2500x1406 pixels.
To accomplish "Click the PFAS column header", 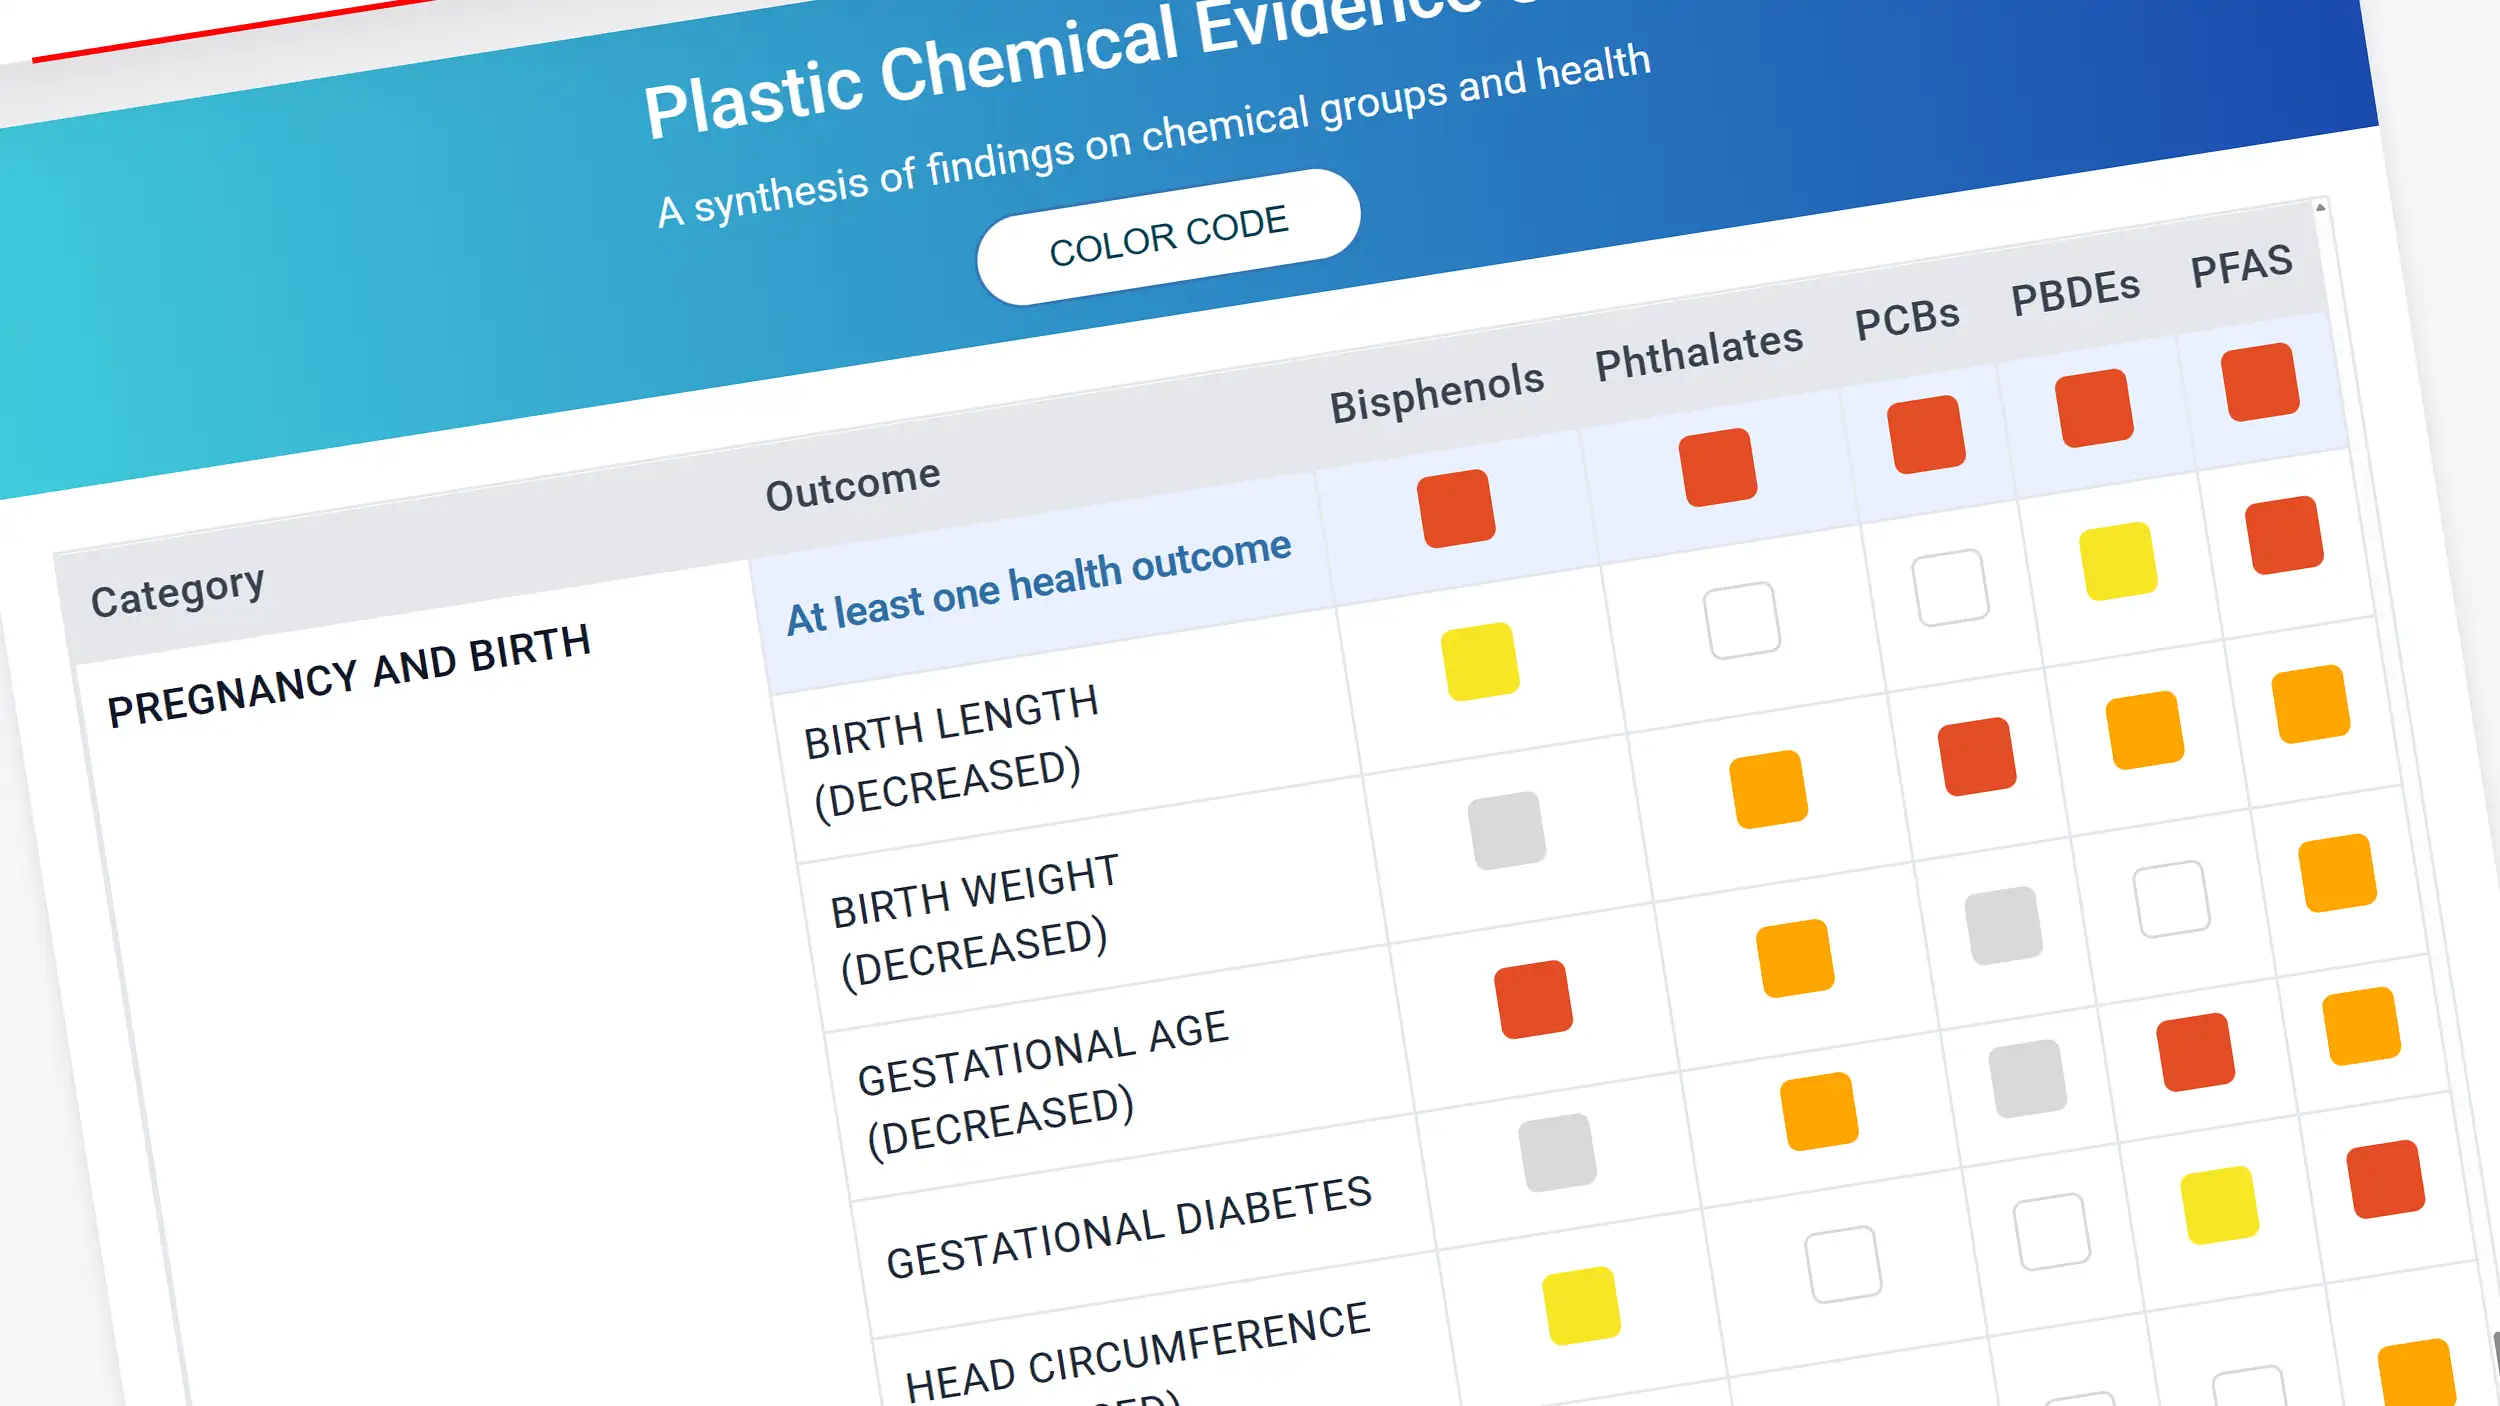I will click(2241, 267).
